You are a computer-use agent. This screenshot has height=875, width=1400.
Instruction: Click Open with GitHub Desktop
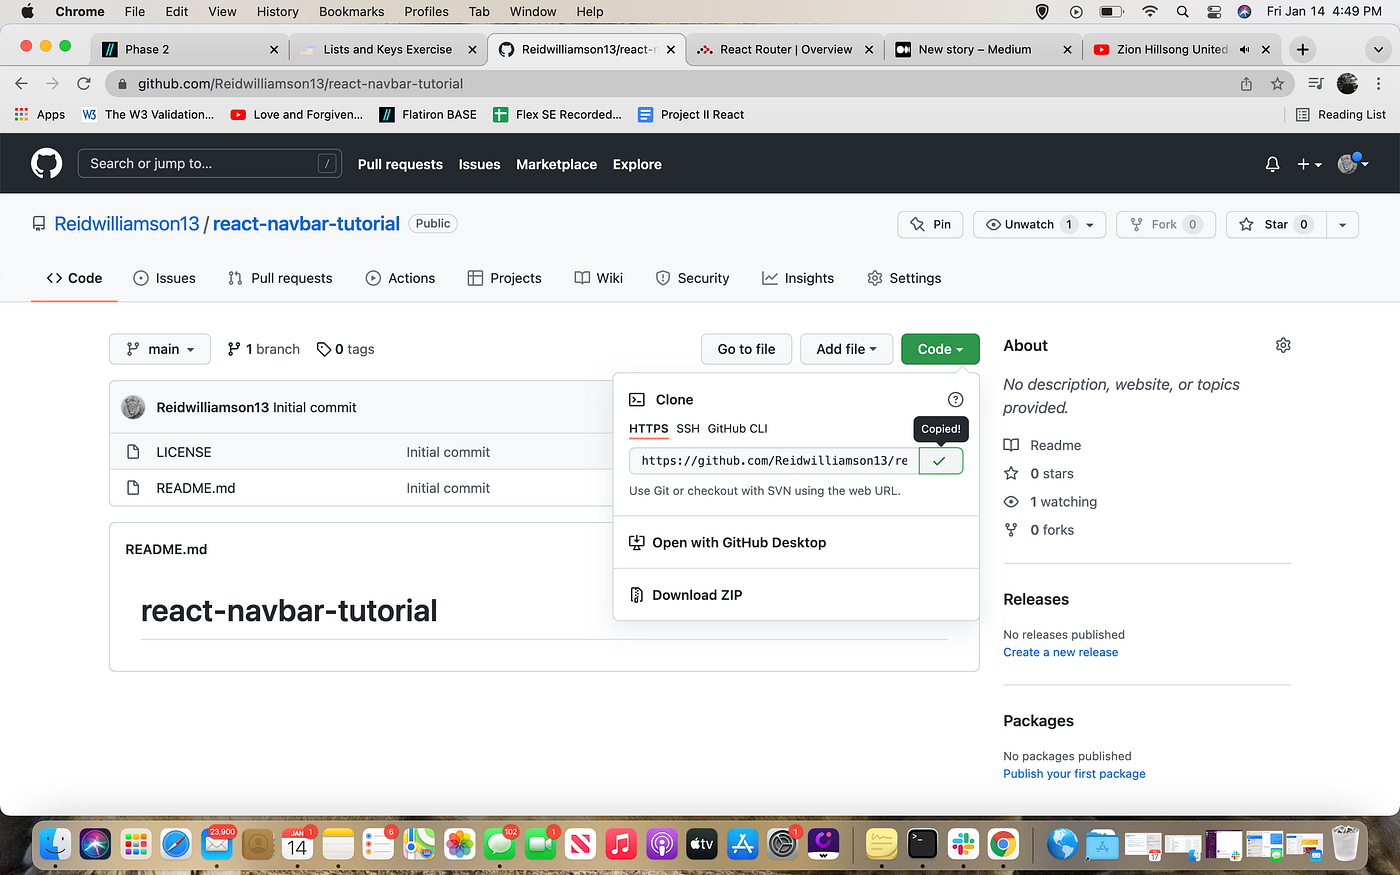point(738,543)
